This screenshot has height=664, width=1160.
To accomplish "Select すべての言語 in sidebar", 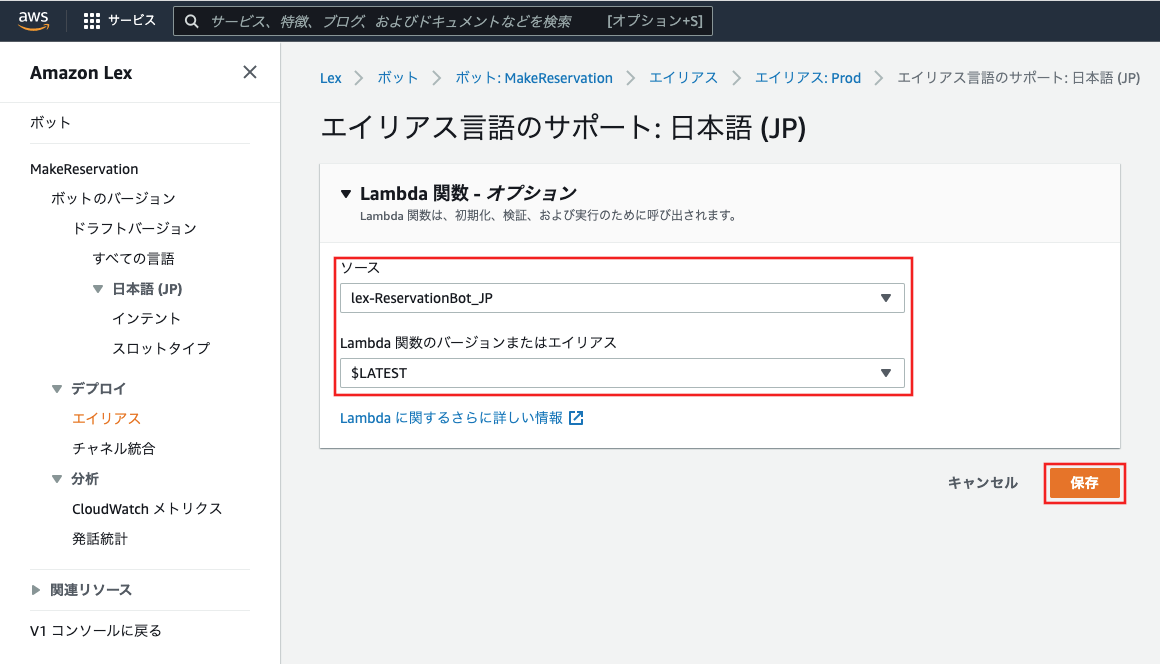I will [x=133, y=259].
